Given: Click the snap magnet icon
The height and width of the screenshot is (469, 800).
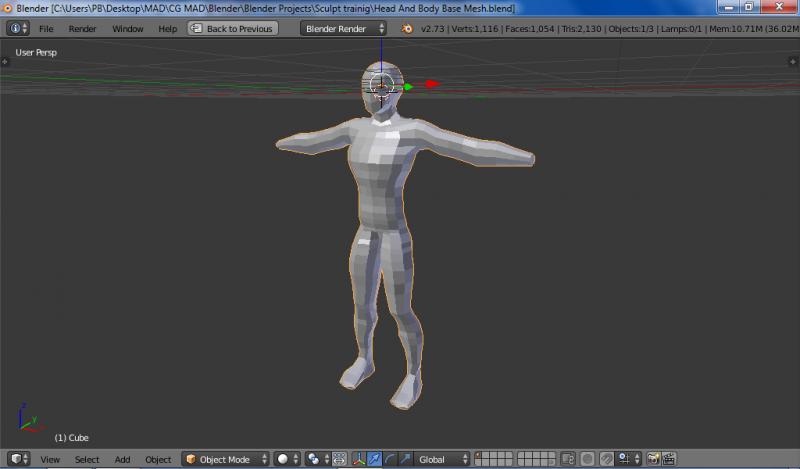Looking at the screenshot, I should click(x=606, y=459).
